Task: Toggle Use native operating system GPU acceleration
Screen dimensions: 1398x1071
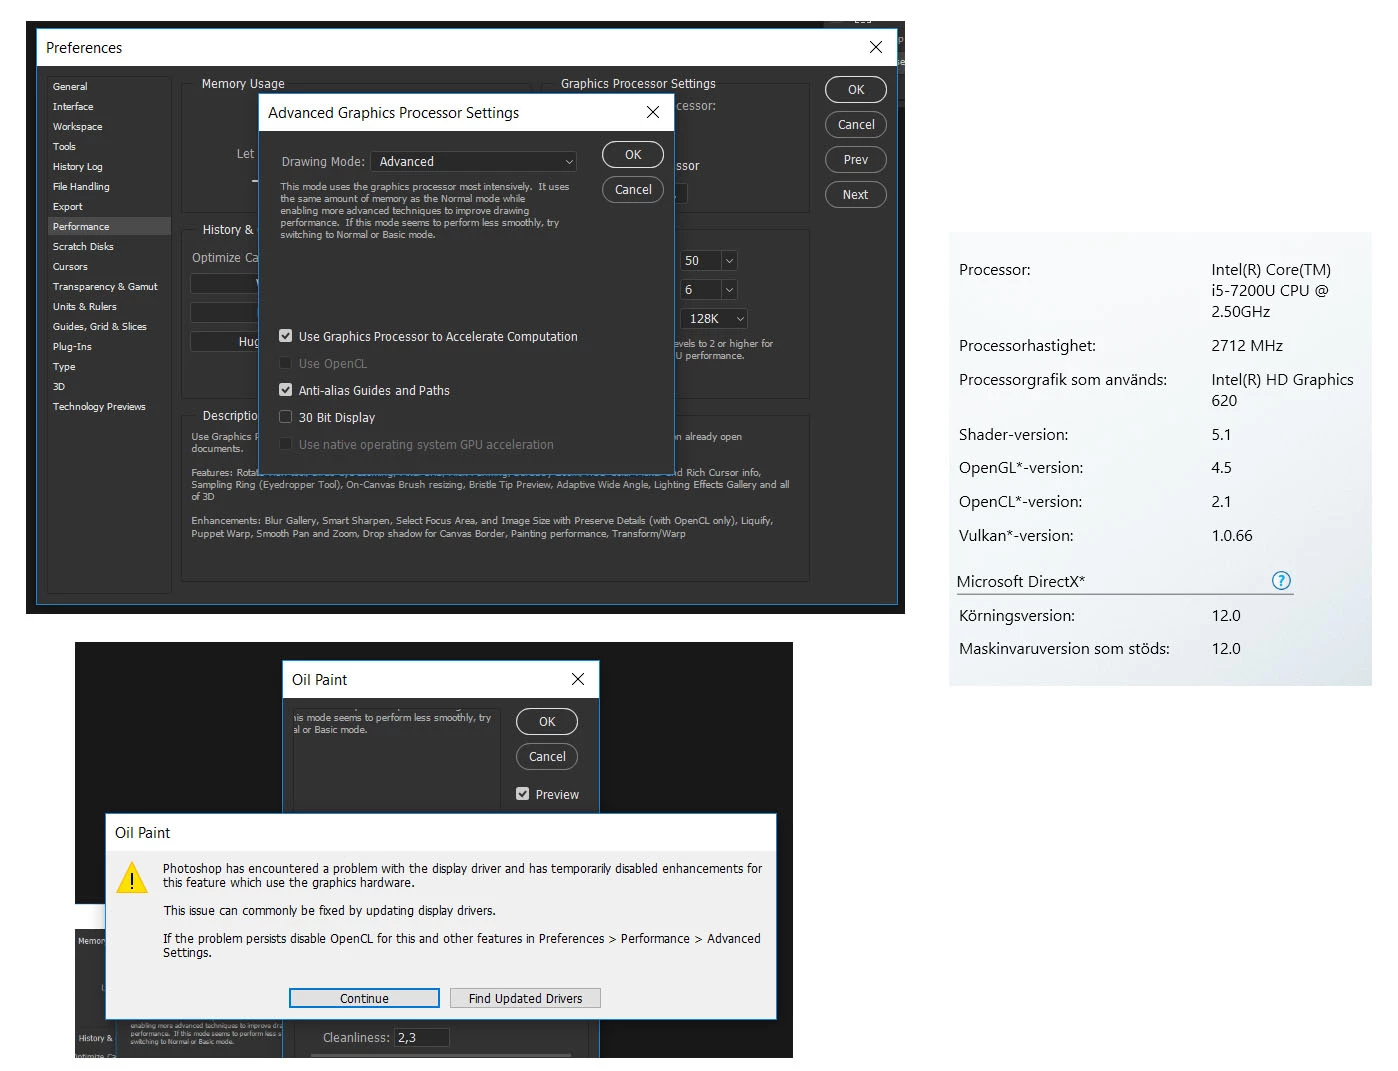Action: pos(286,444)
